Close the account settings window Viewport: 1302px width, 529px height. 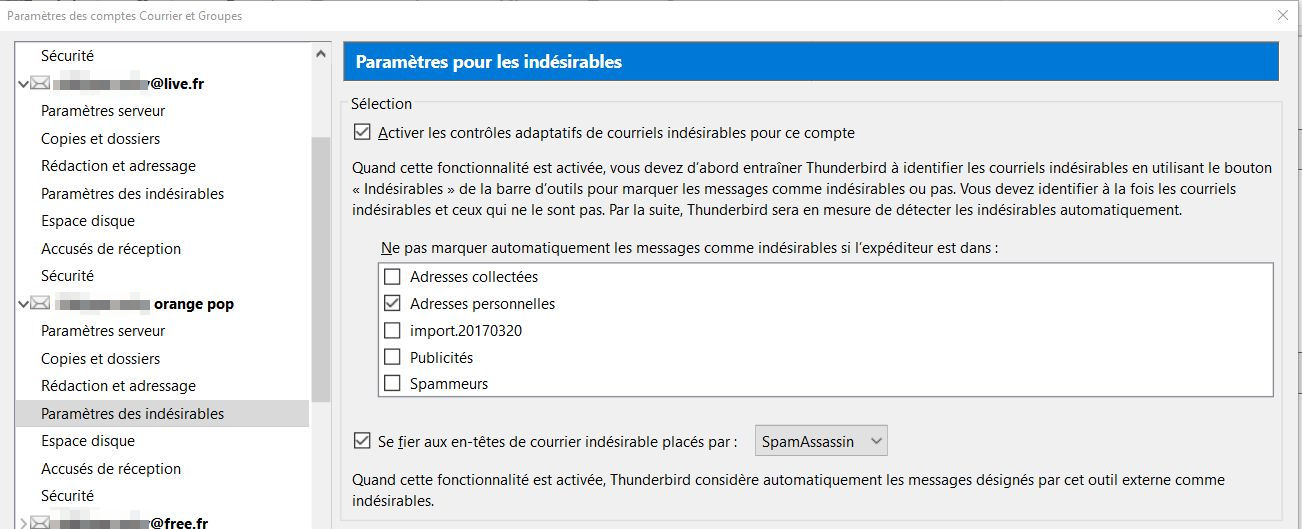[1282, 15]
